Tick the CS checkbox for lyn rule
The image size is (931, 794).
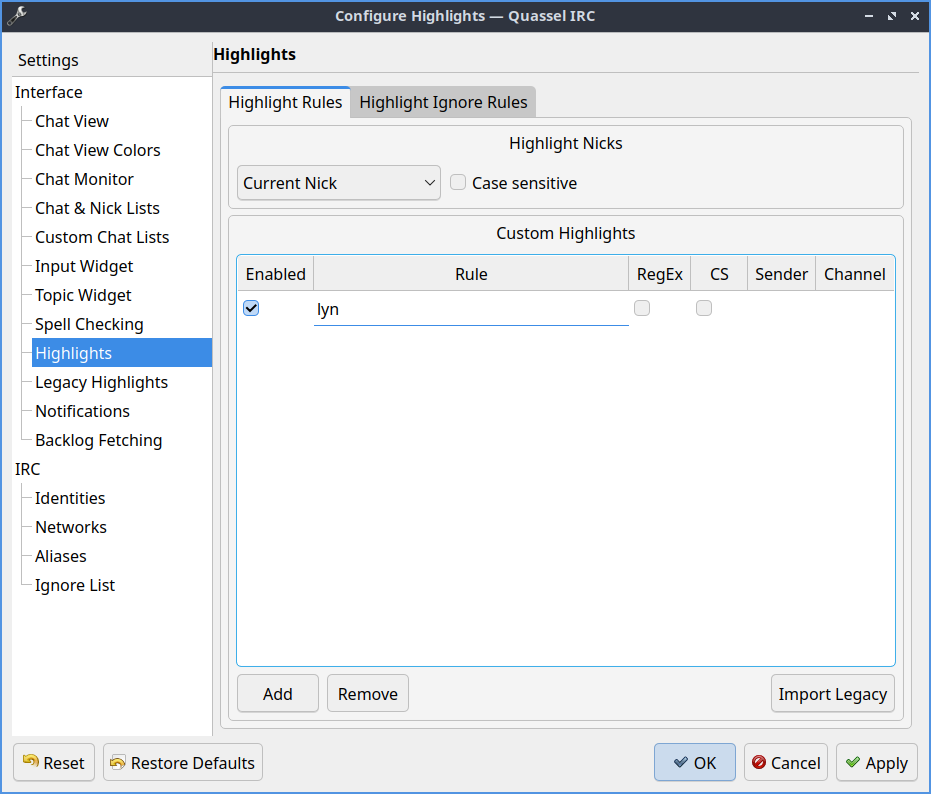(x=704, y=308)
